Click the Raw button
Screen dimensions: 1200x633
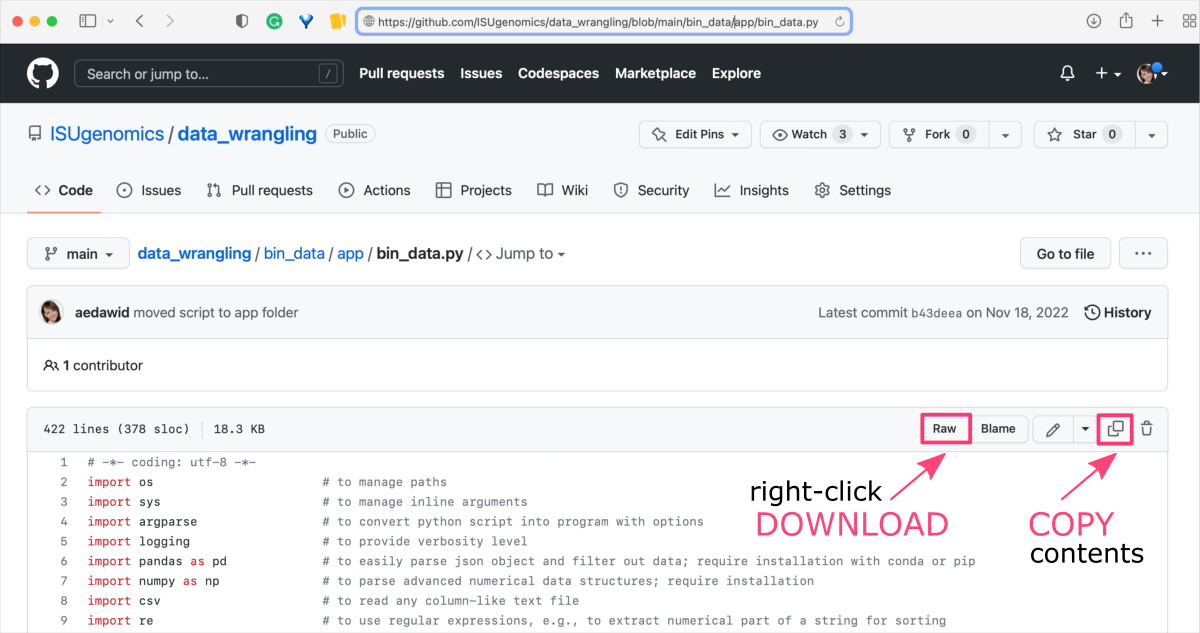tap(945, 428)
